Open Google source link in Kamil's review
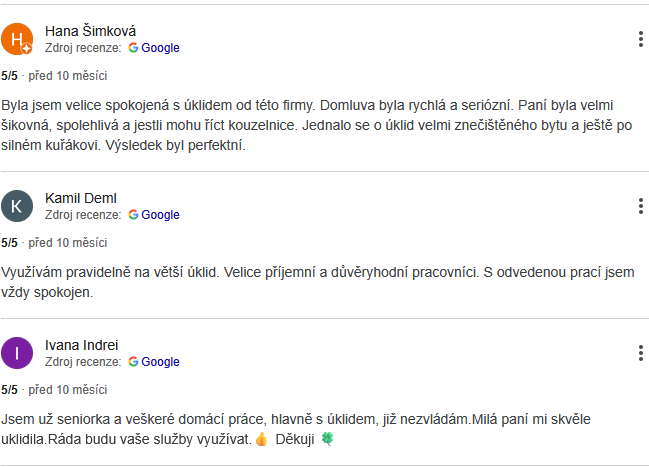This screenshot has height=467, width=649. click(x=160, y=215)
